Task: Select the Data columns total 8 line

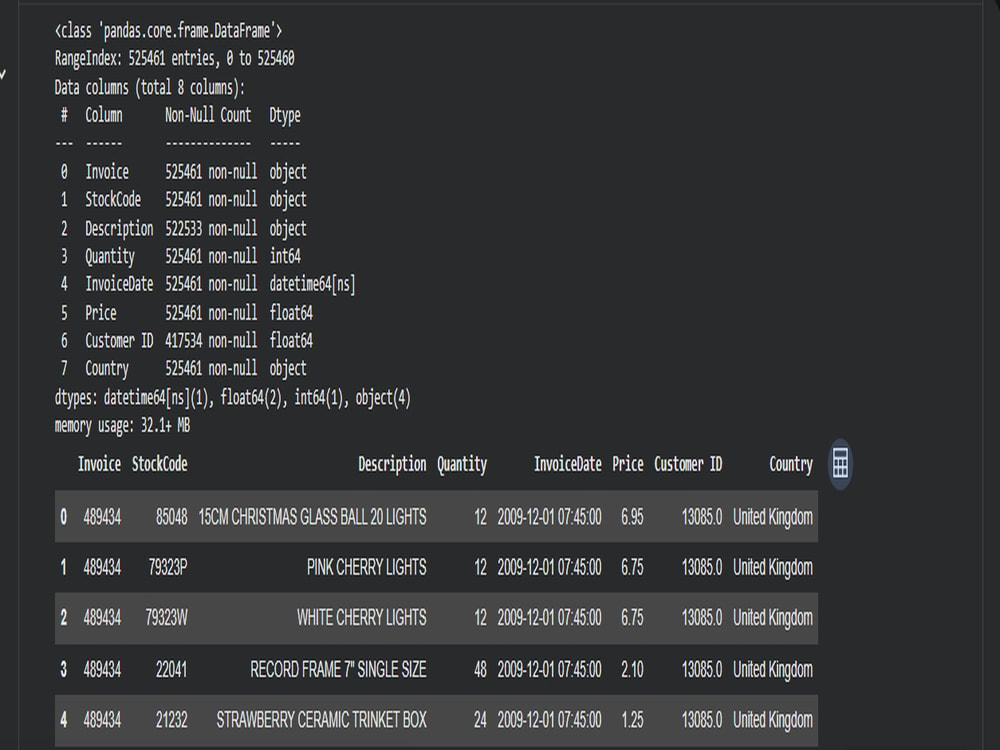Action: (x=150, y=87)
